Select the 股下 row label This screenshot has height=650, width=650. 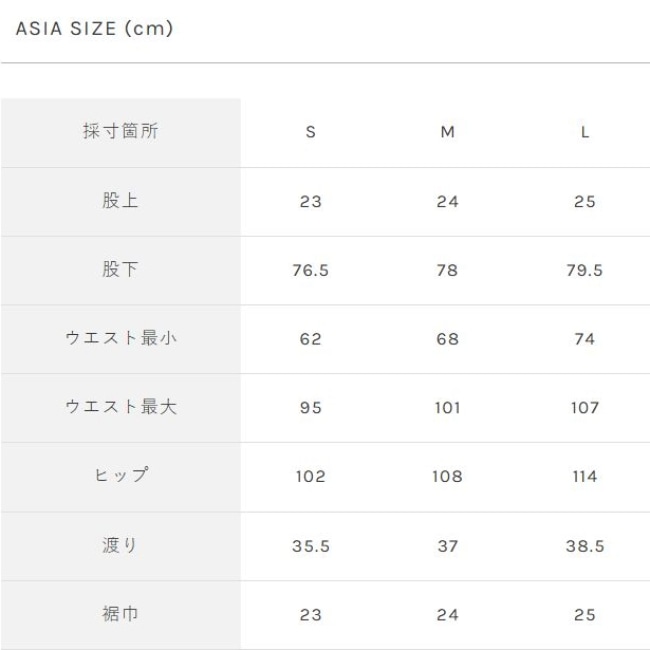pos(121,270)
